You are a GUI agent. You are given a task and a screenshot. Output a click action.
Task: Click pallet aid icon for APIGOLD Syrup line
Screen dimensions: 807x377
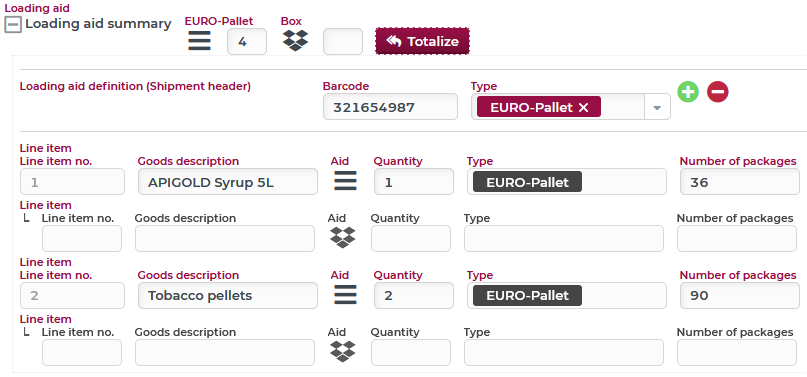click(x=345, y=181)
